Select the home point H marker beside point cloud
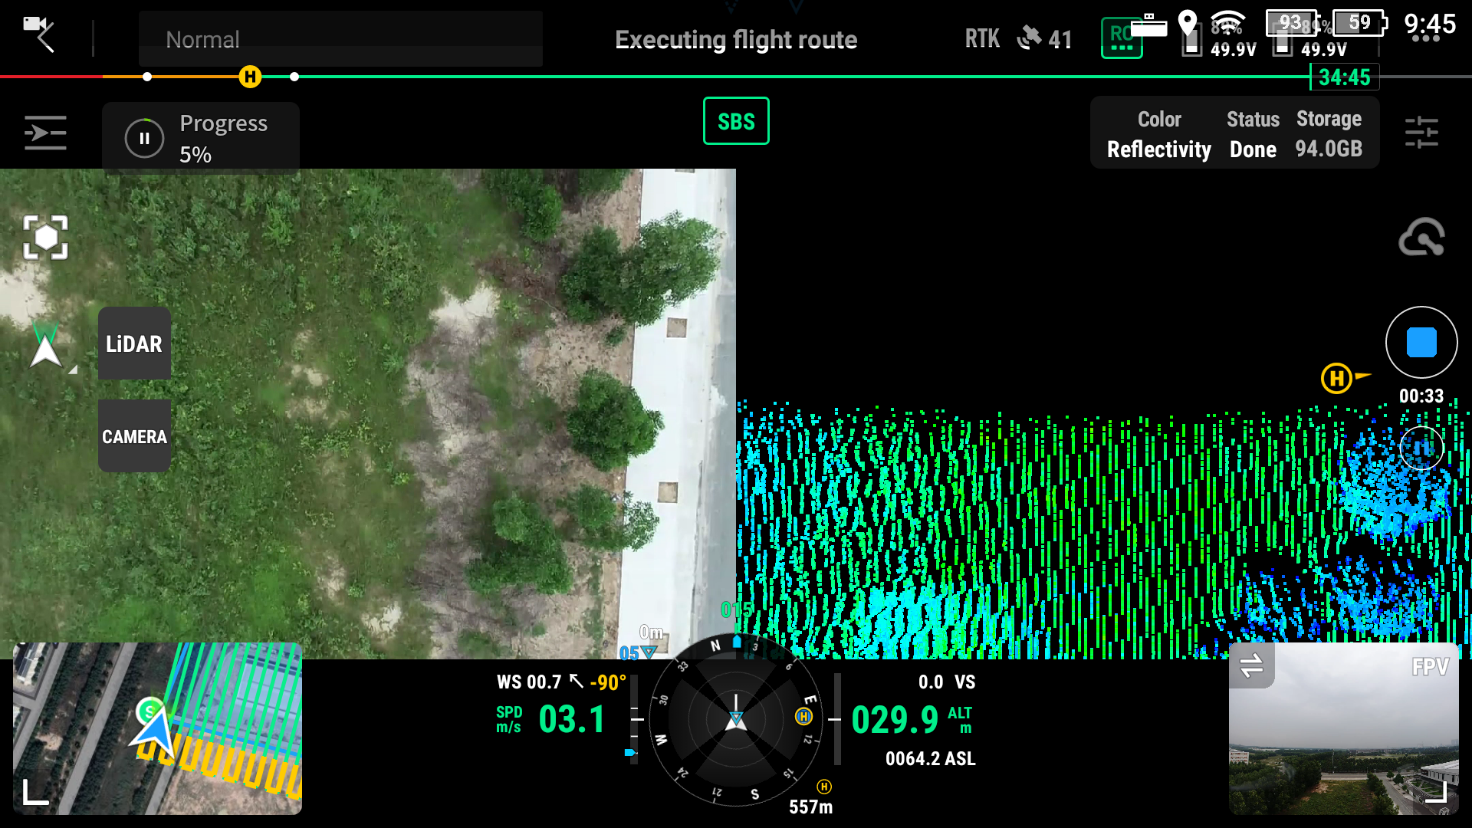The image size is (1472, 828). [x=1337, y=378]
